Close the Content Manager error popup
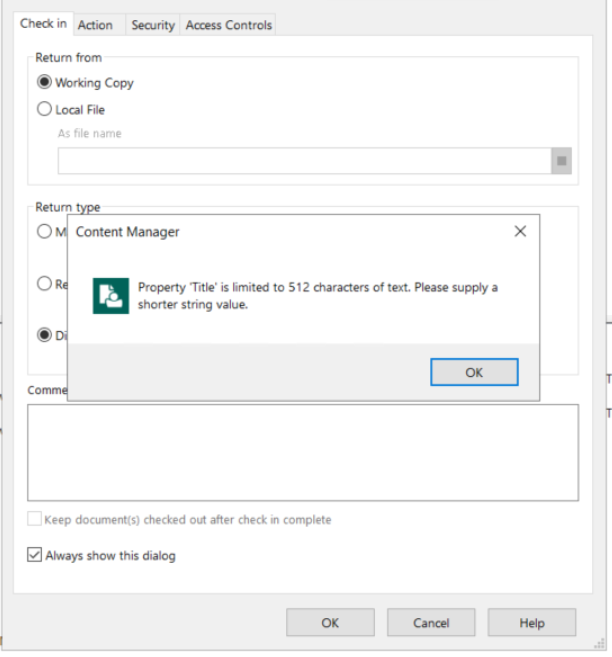This screenshot has height=657, width=612. [x=520, y=231]
